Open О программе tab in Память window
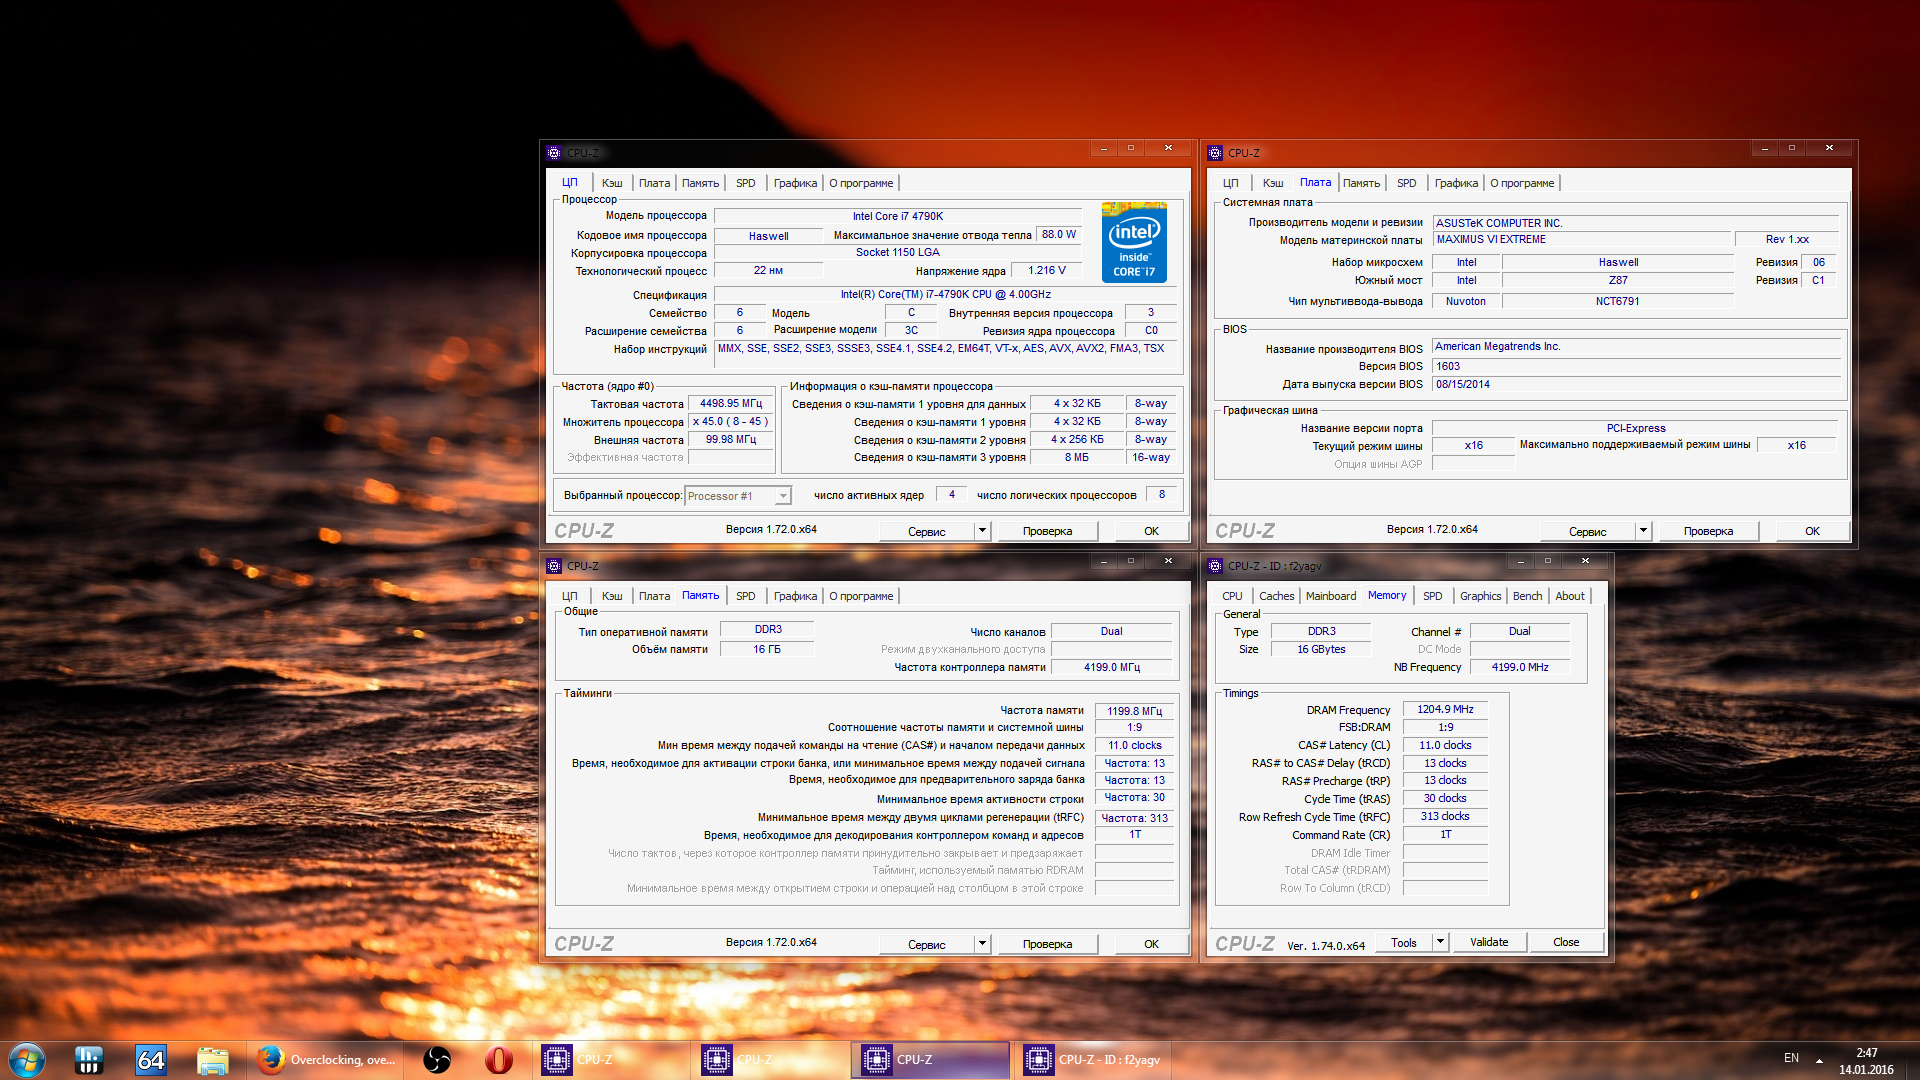 (x=861, y=596)
